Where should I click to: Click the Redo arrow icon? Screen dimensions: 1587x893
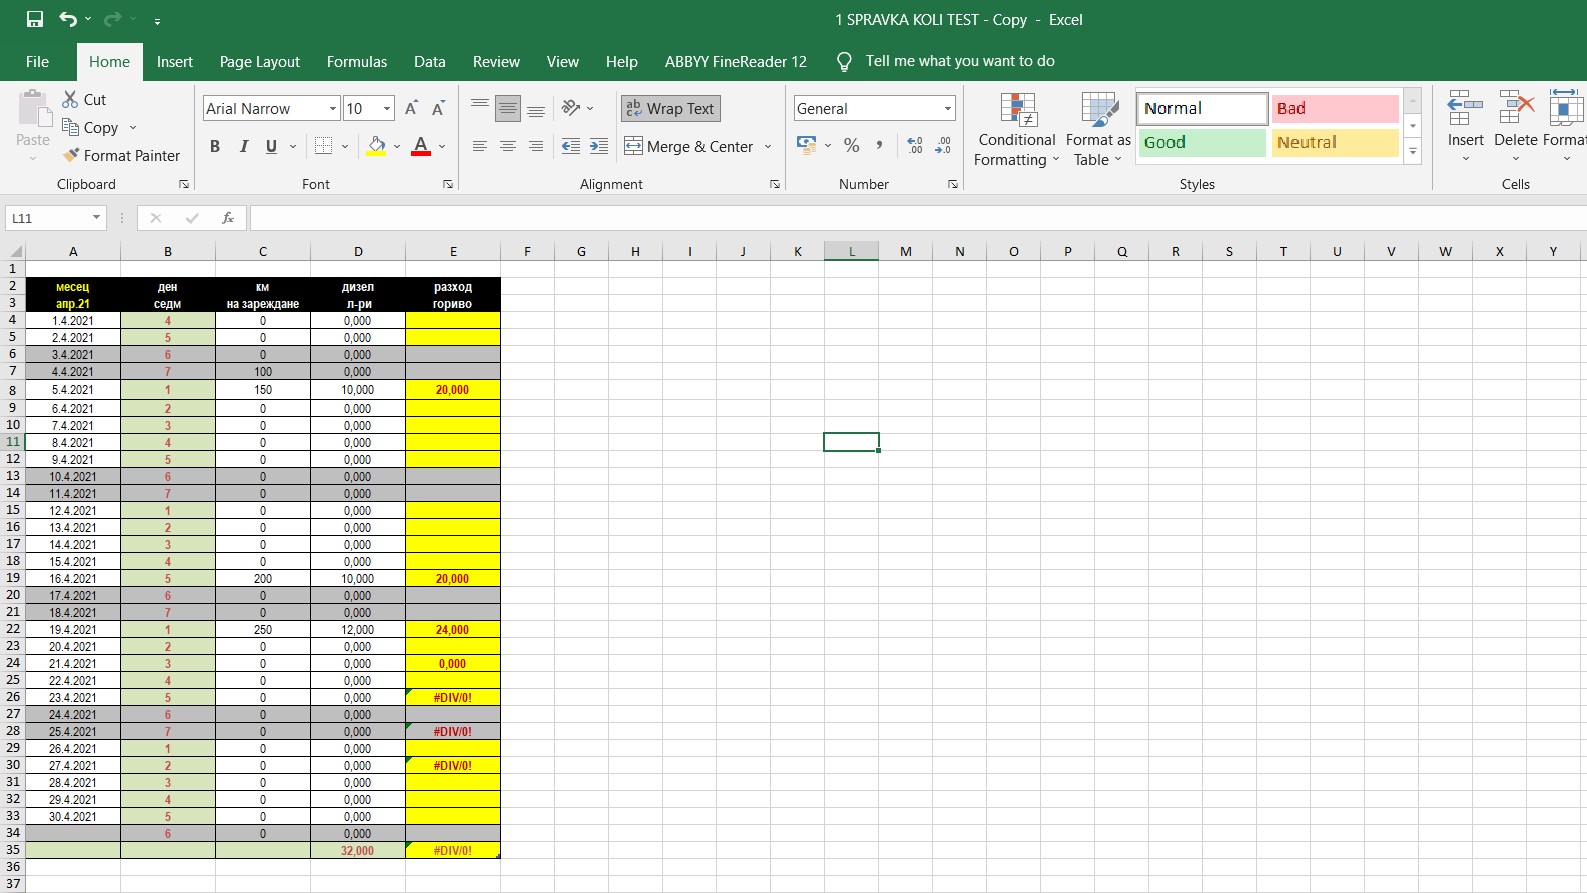tap(112, 19)
